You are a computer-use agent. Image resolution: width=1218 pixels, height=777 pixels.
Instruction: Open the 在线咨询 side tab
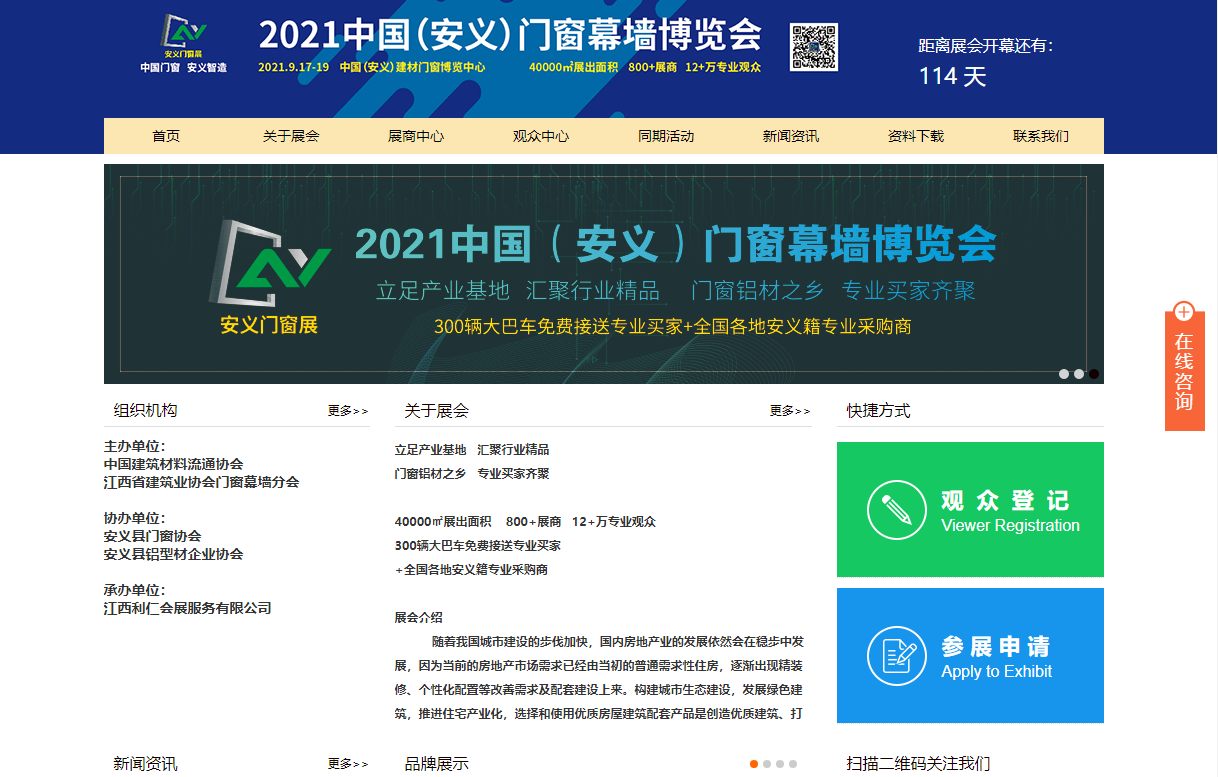pyautogui.click(x=1184, y=372)
